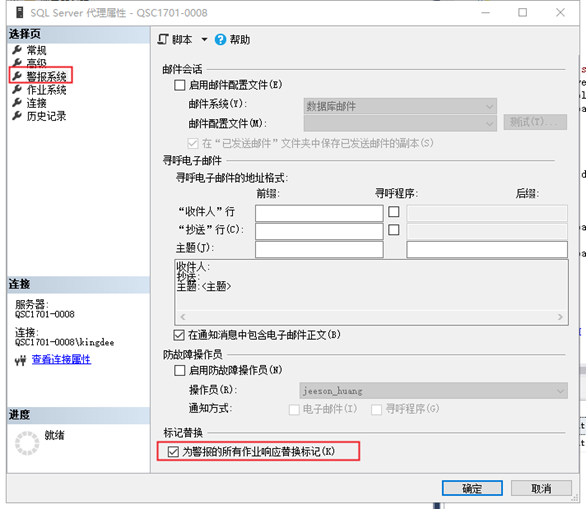Open 查看连接属性 link
Image resolution: width=586 pixels, height=509 pixels.
[61, 360]
